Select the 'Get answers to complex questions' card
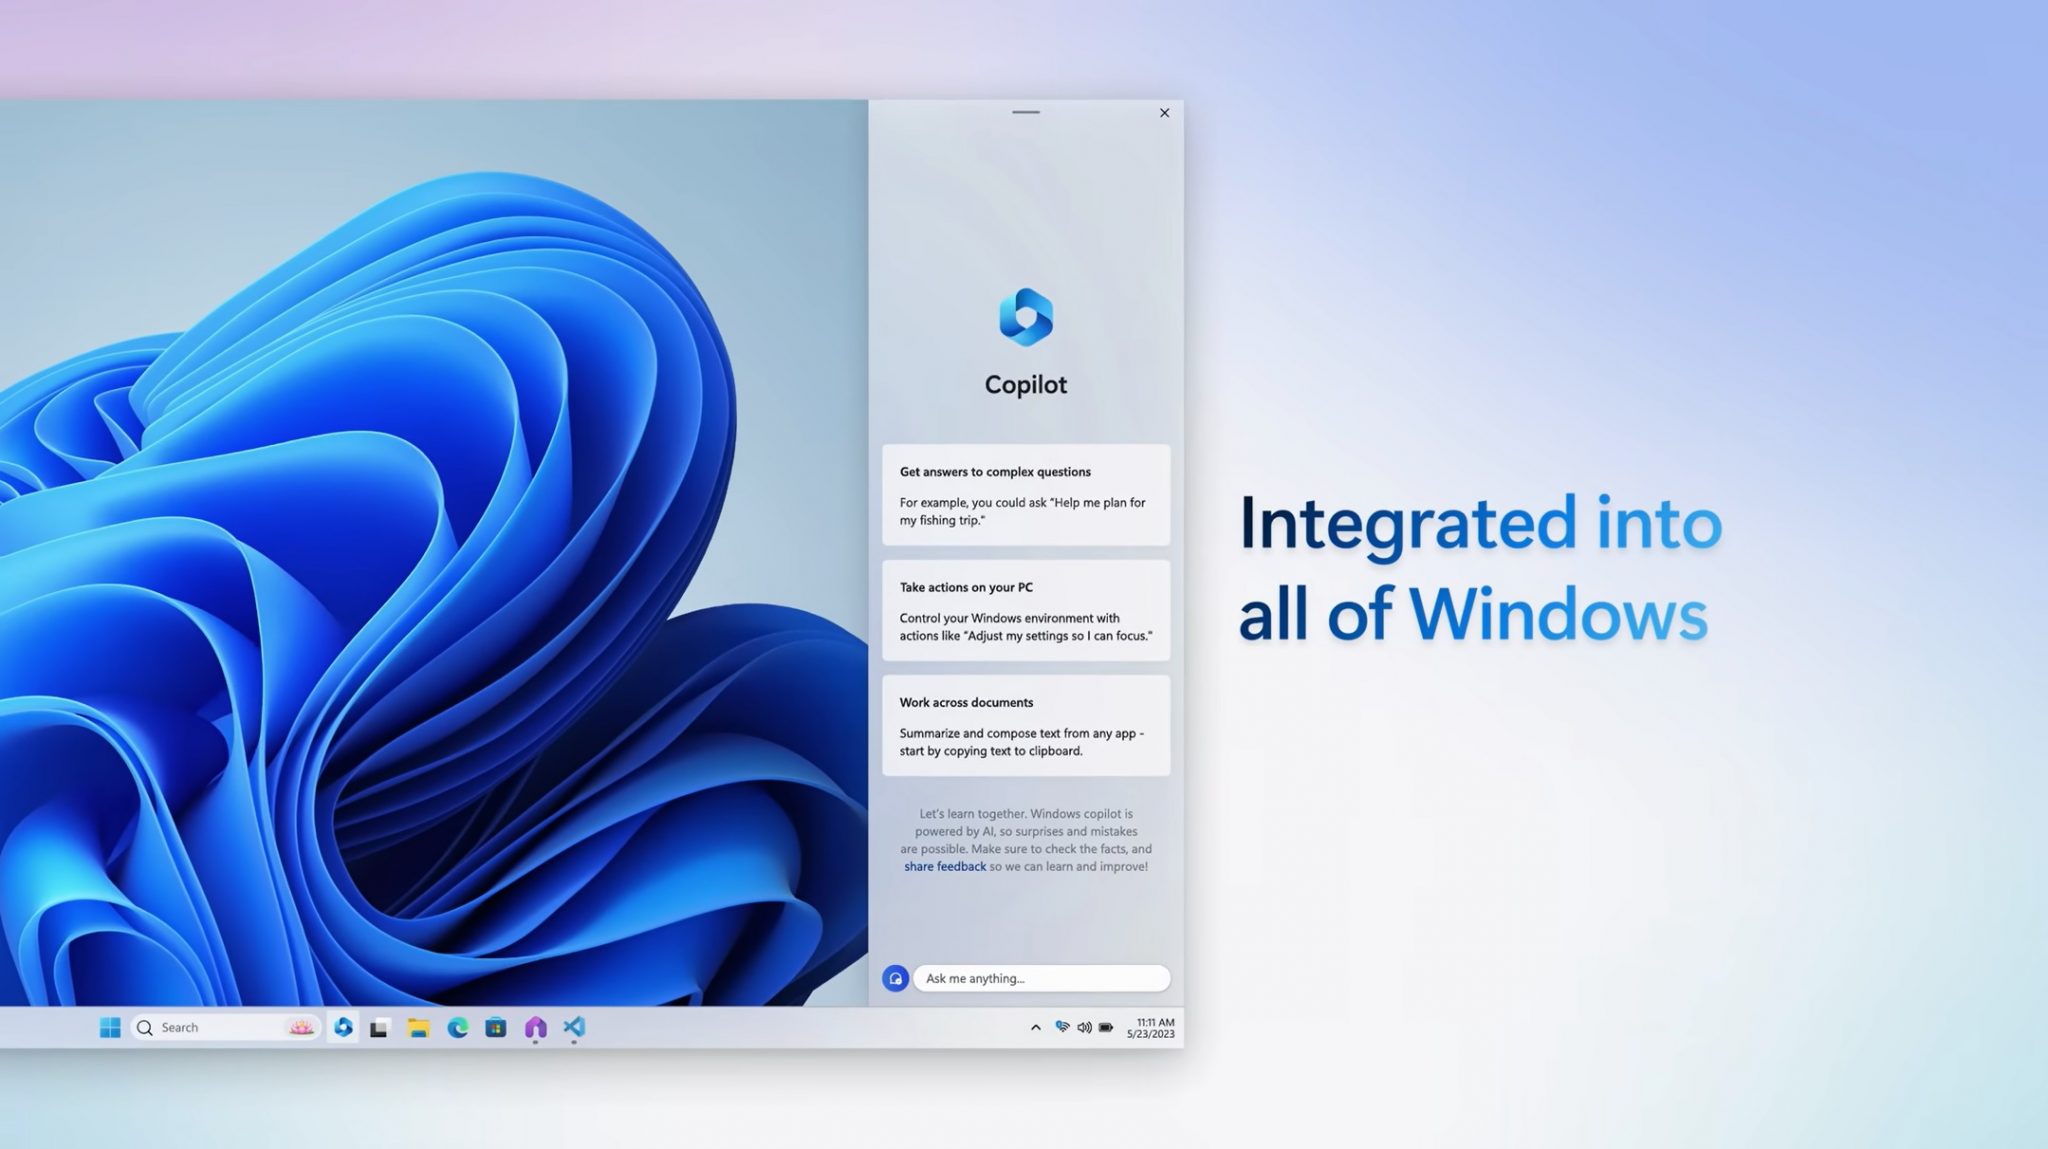 1025,496
